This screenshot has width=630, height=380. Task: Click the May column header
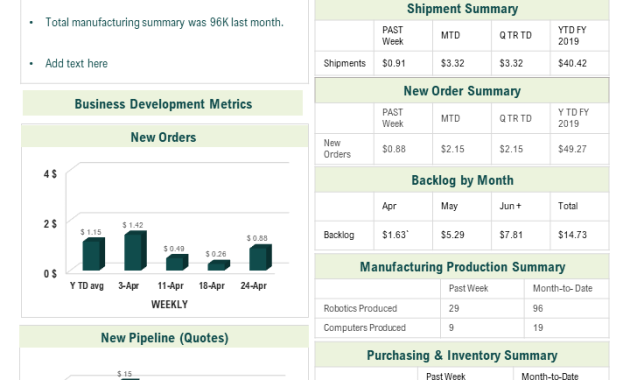[x=449, y=206]
